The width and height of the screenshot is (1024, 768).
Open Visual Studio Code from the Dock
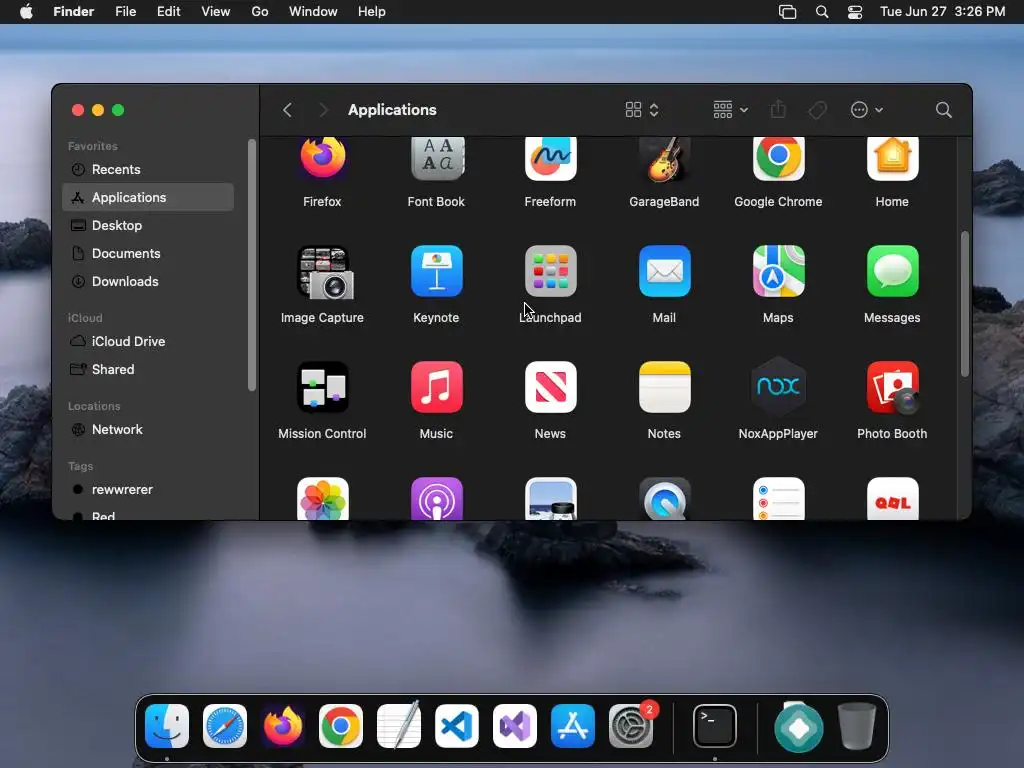click(456, 726)
